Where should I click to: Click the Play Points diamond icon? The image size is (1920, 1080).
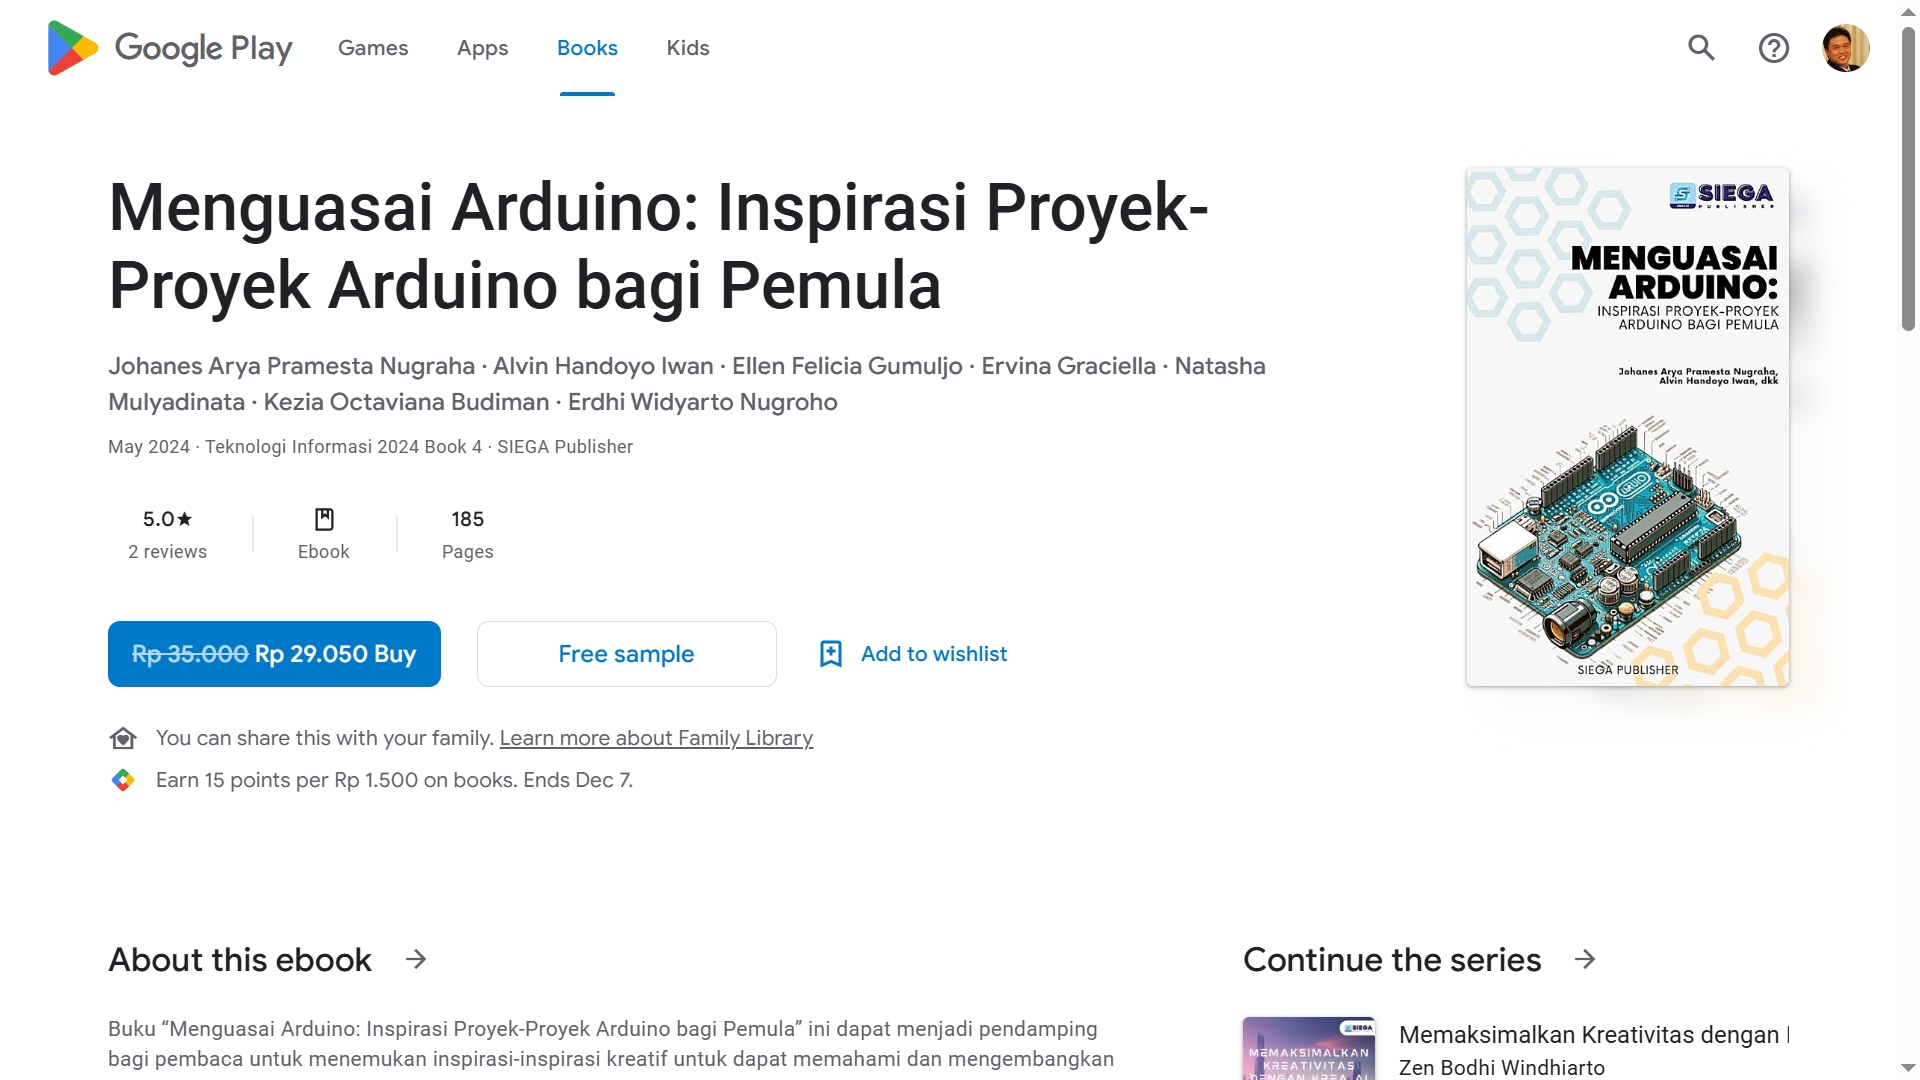click(x=123, y=781)
